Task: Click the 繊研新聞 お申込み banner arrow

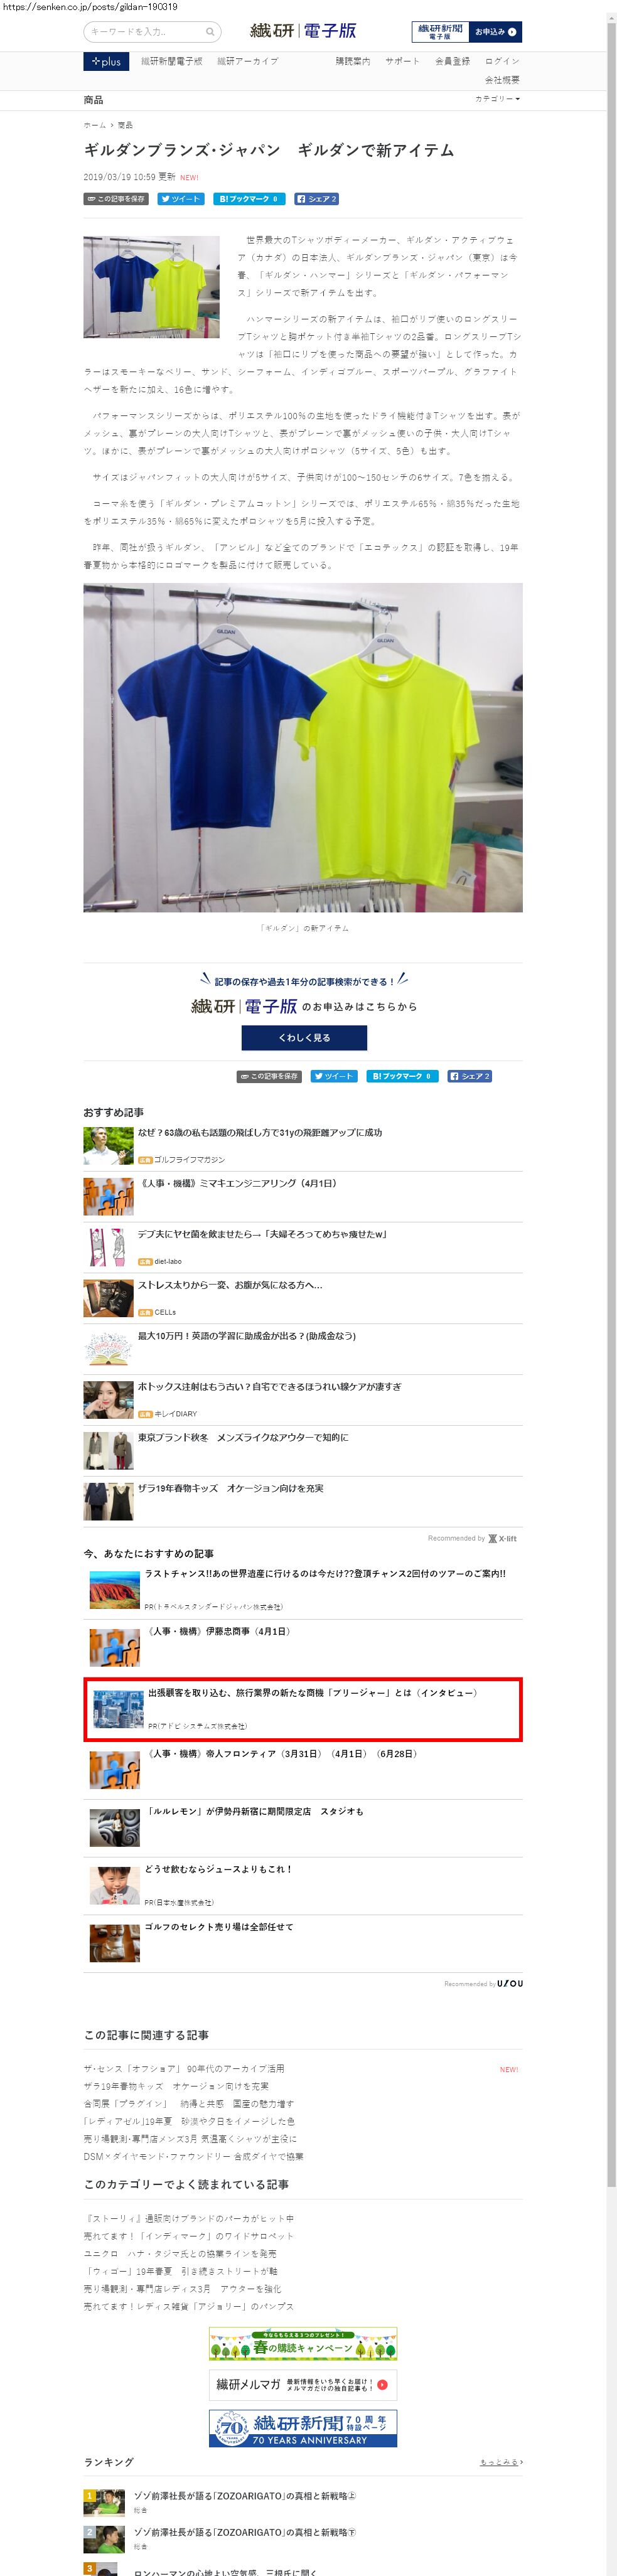Action: 512,32
